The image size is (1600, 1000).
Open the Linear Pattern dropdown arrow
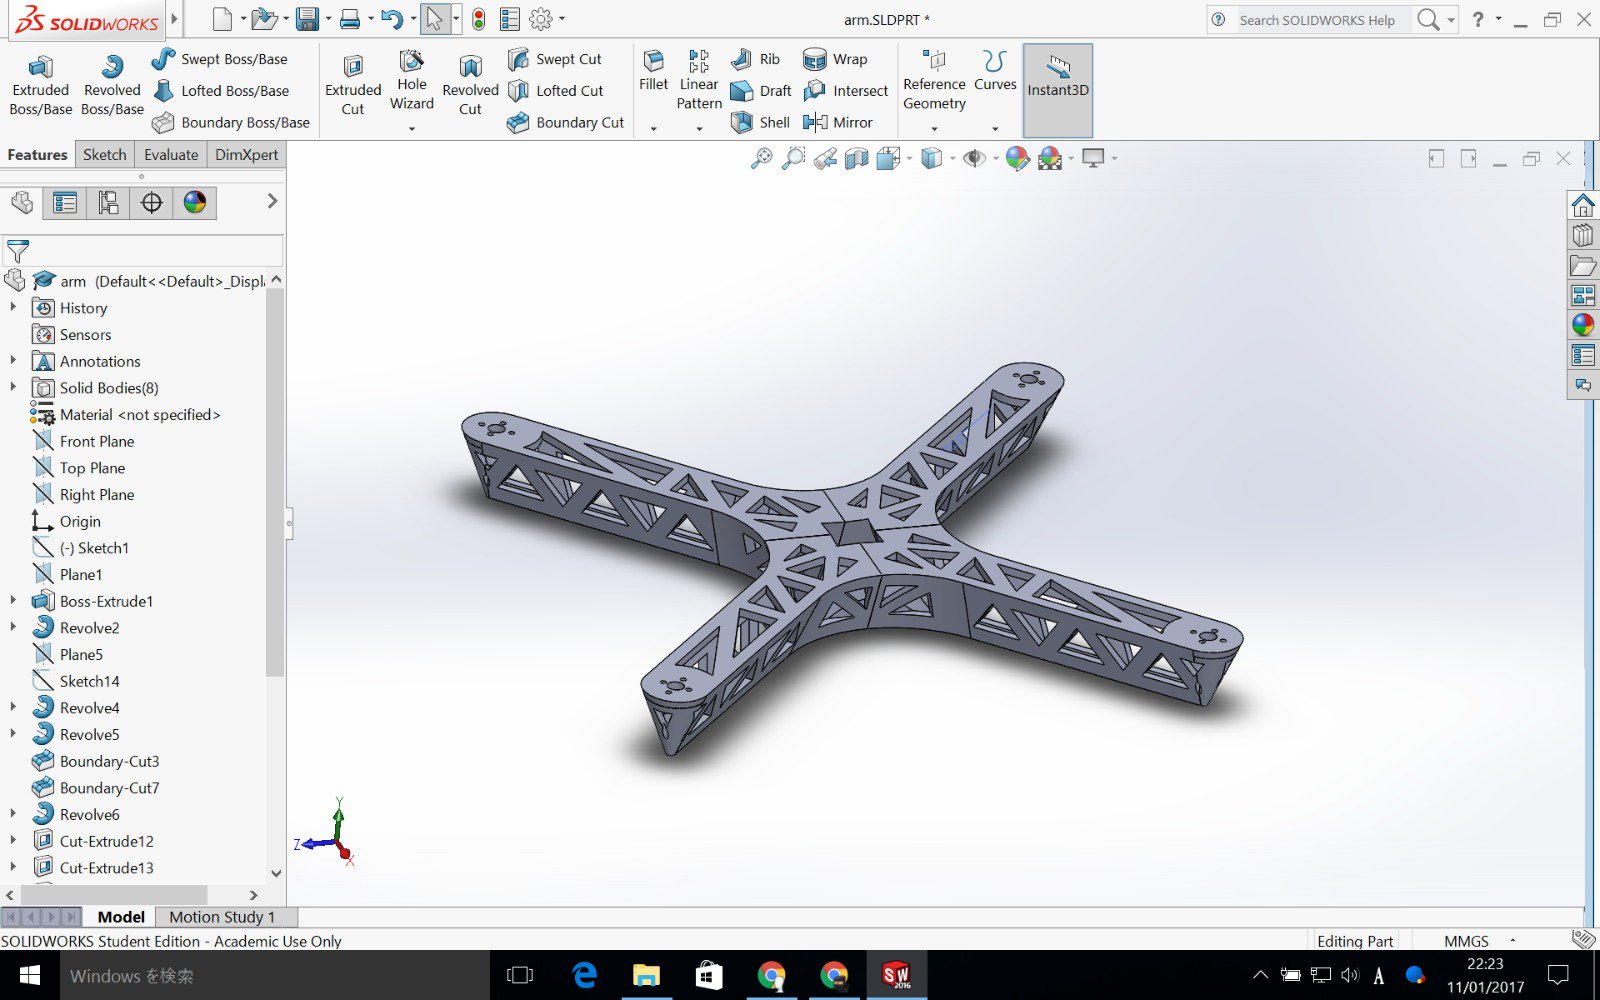pyautogui.click(x=699, y=128)
